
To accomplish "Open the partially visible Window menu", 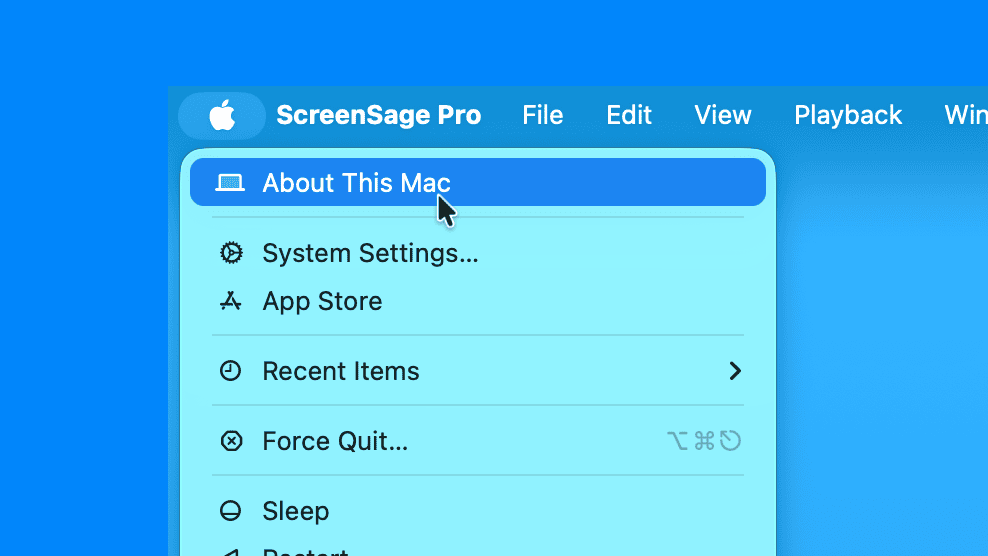I will click(x=965, y=116).
